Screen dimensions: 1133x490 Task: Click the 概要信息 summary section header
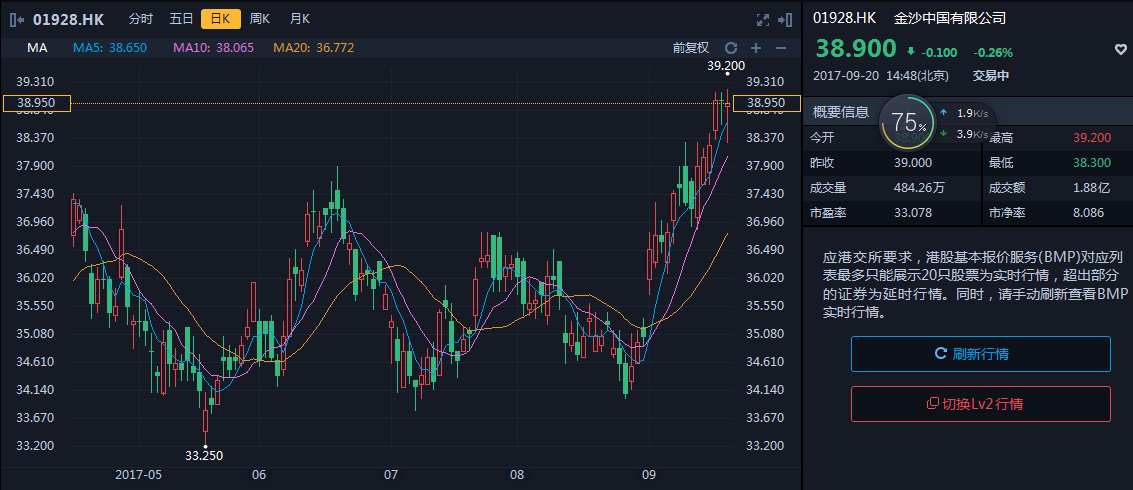pos(841,112)
